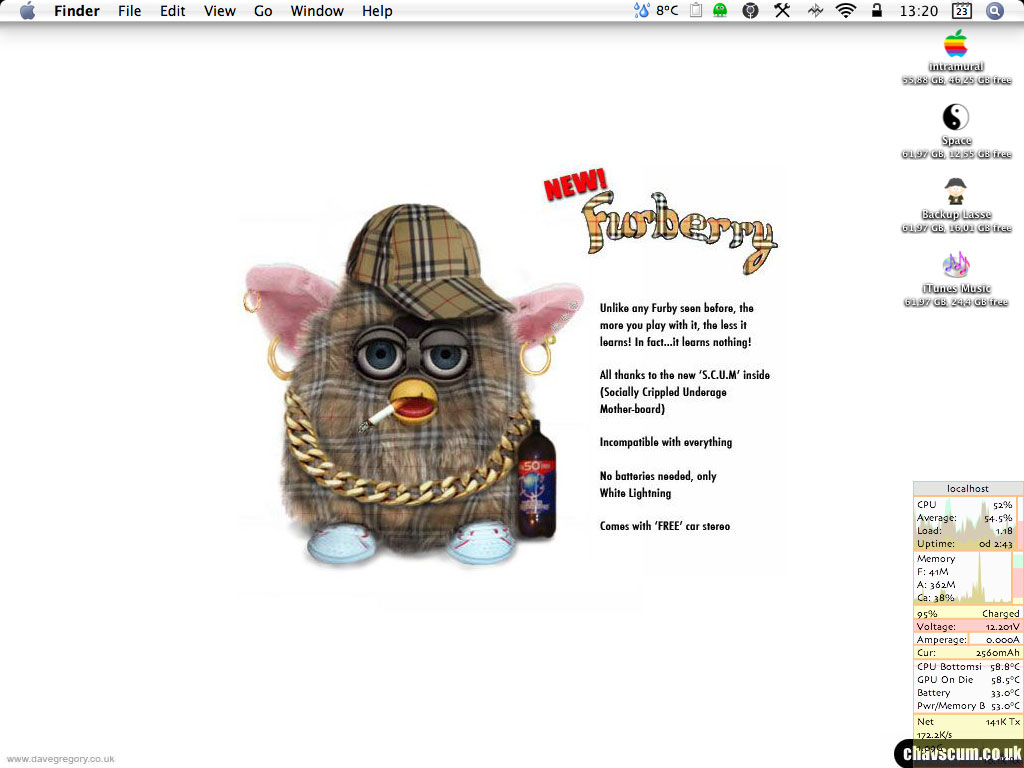Open Spotlight search magnifier icon
This screenshot has height=768, width=1024.
[x=995, y=10]
